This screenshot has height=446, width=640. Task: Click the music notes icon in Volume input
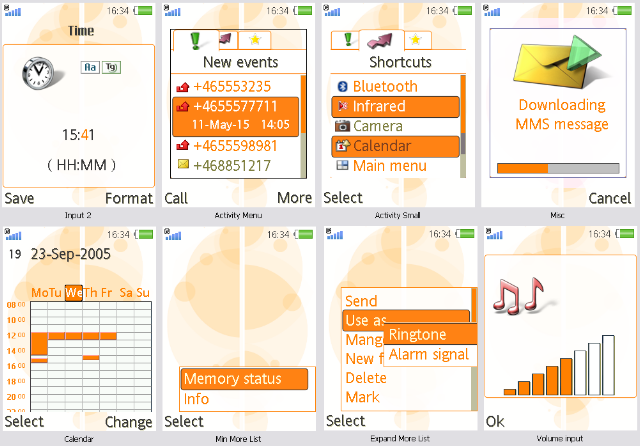tap(519, 296)
